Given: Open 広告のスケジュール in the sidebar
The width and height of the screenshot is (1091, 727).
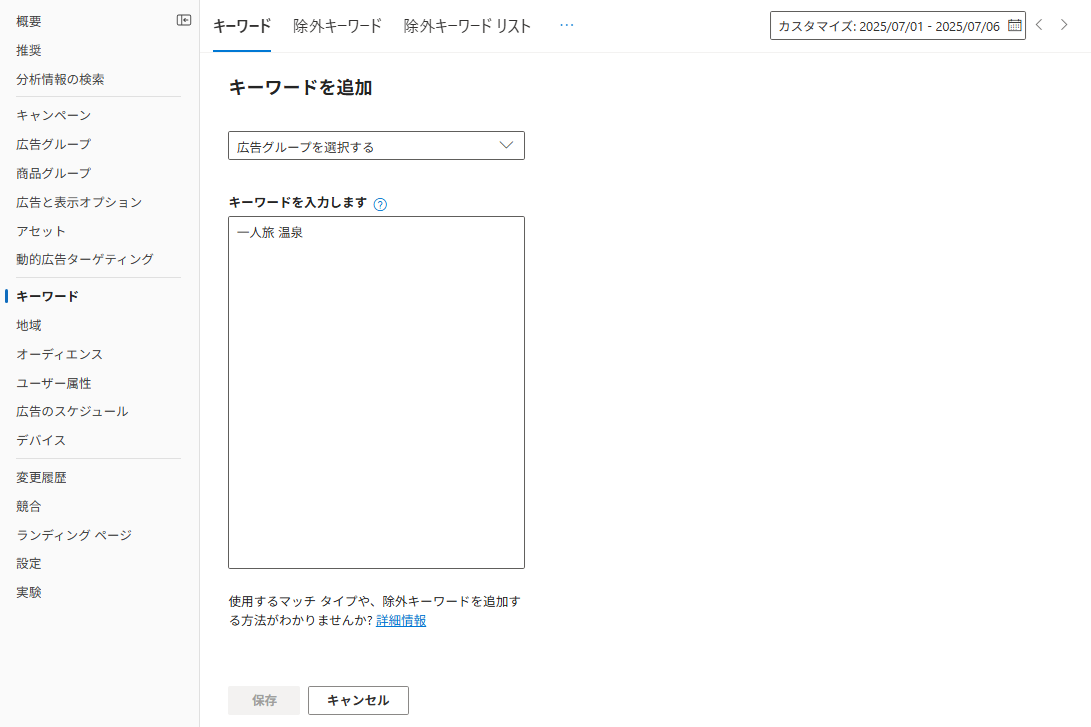Looking at the screenshot, I should pyautogui.click(x=72, y=412).
